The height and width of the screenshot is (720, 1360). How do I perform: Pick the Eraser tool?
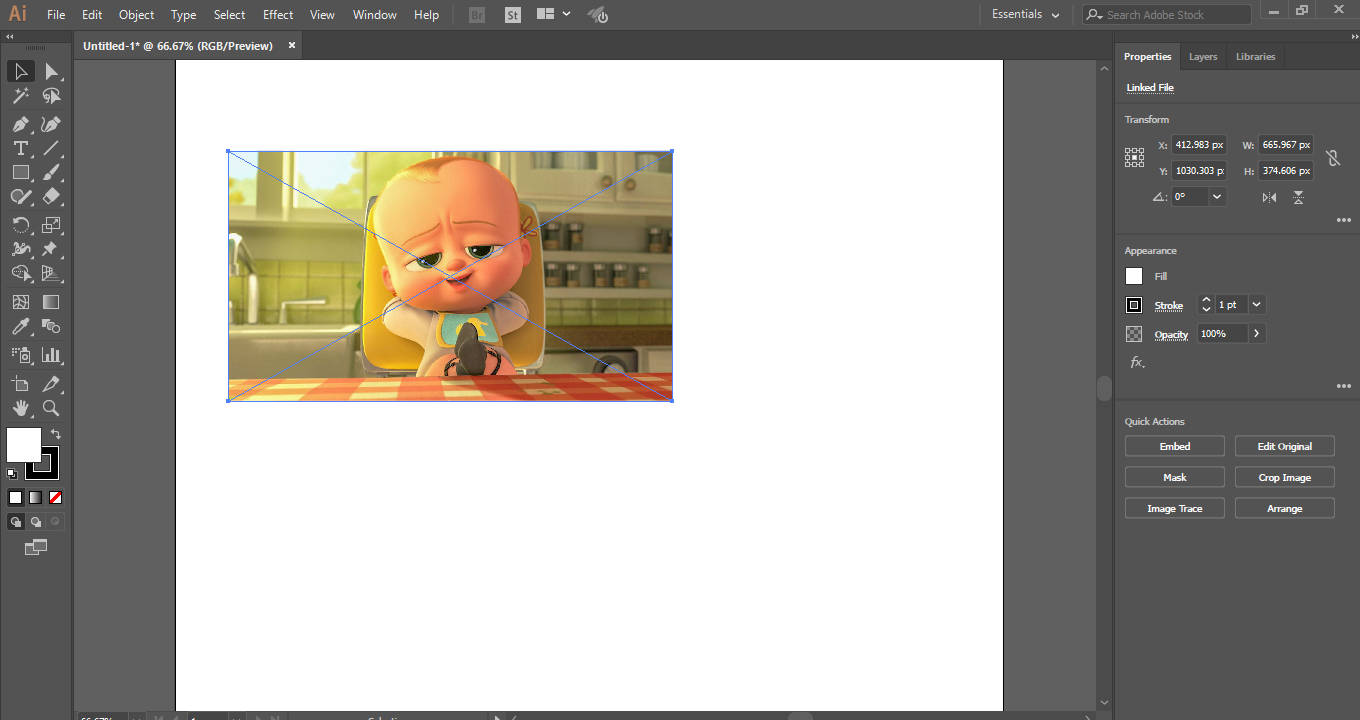pyautogui.click(x=54, y=196)
